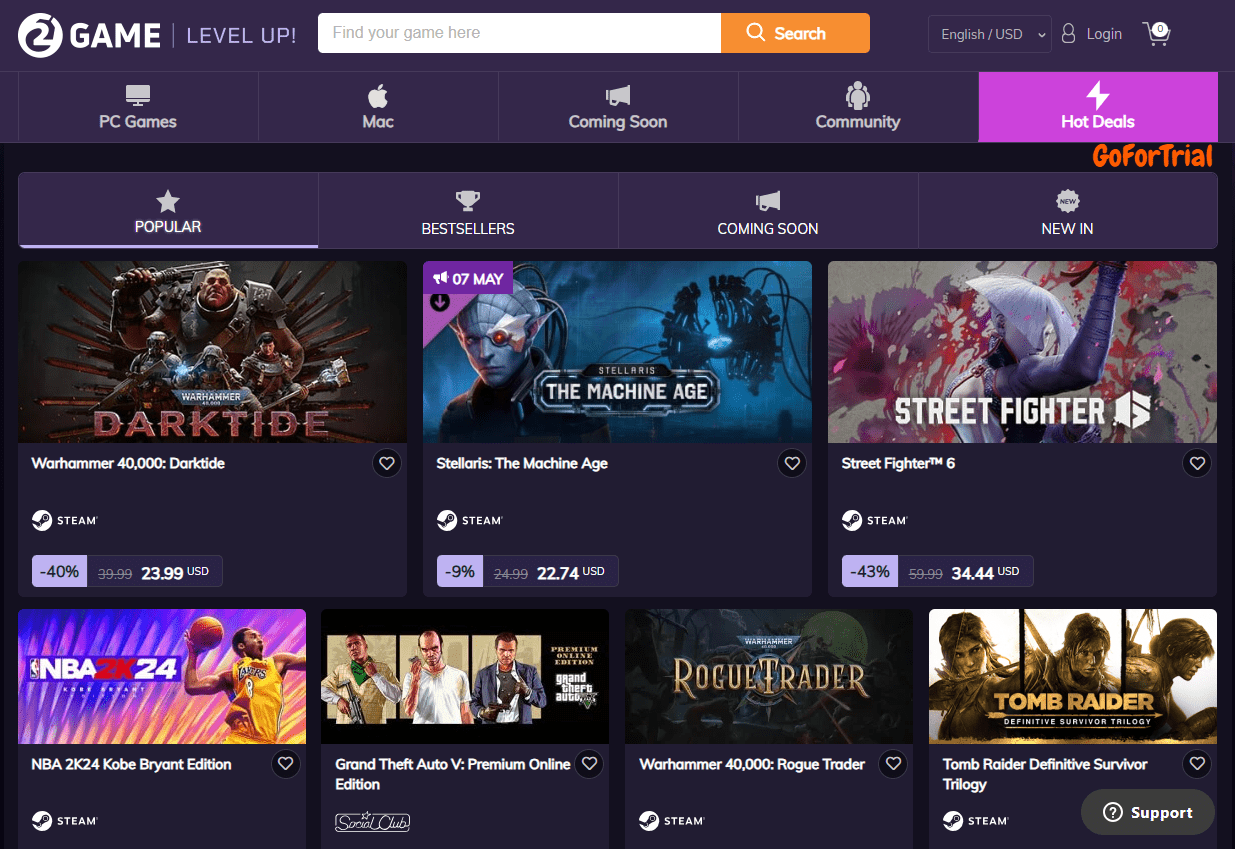Click the Community people icon
This screenshot has height=849, width=1235.
click(858, 95)
